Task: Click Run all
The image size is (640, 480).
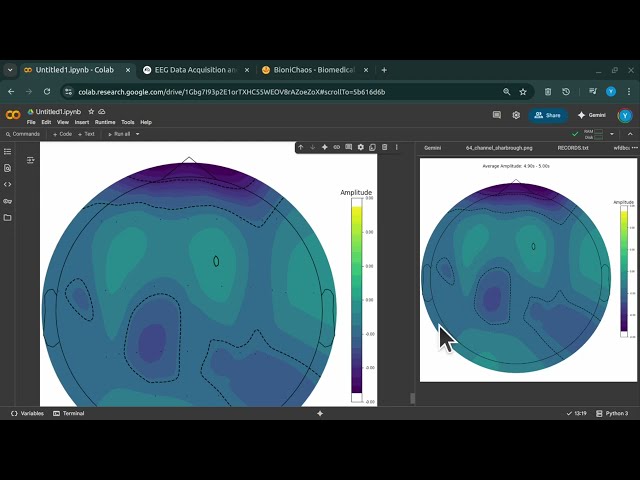Action: point(119,134)
